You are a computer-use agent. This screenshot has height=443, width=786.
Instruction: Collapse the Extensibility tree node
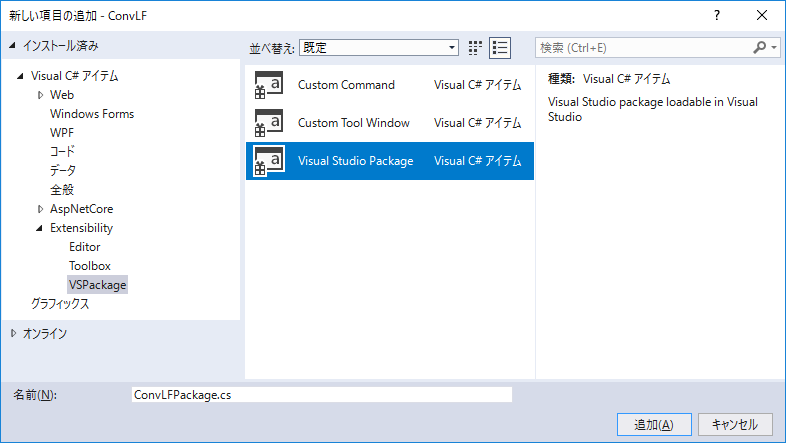40,228
